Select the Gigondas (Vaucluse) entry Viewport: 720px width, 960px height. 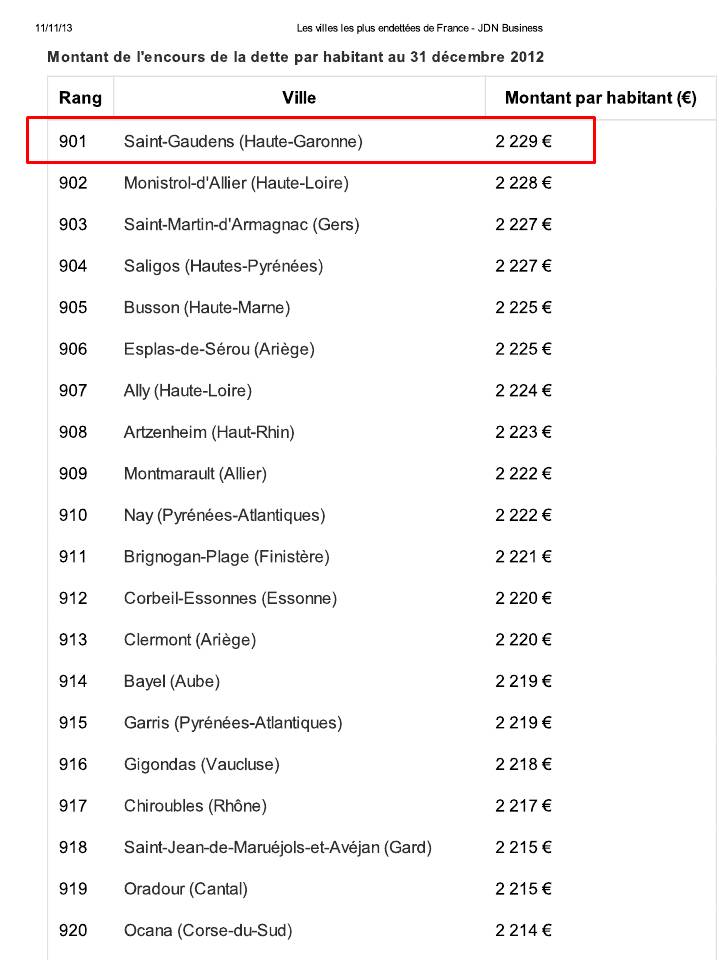click(x=201, y=764)
